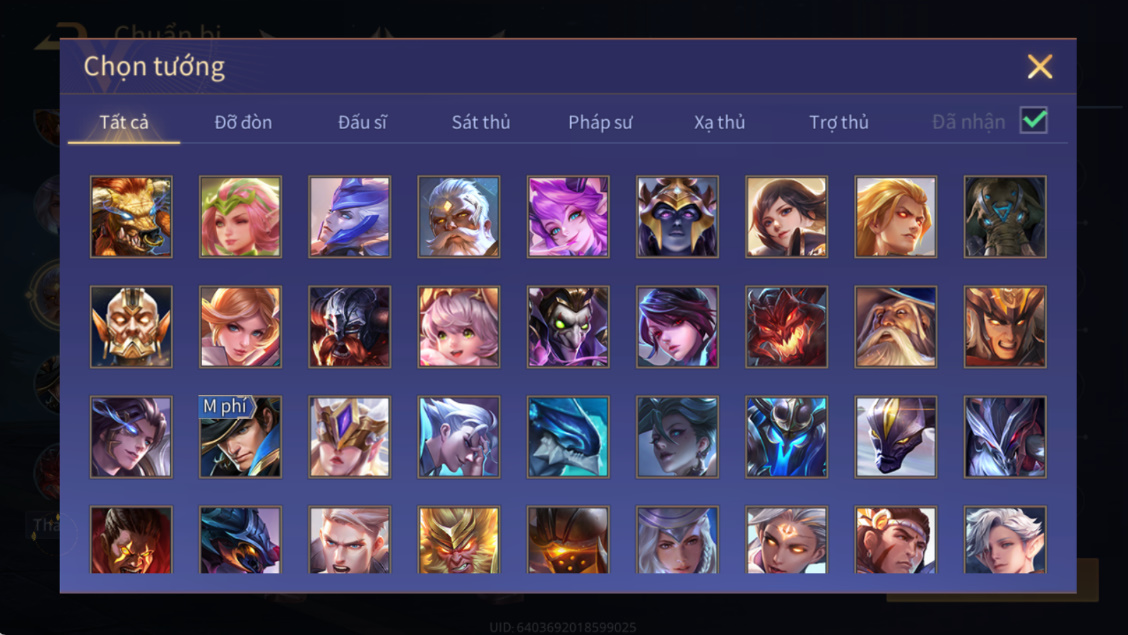Select the orange horned beast hero portrait
Screen dimensions: 1128x635
tap(131, 216)
